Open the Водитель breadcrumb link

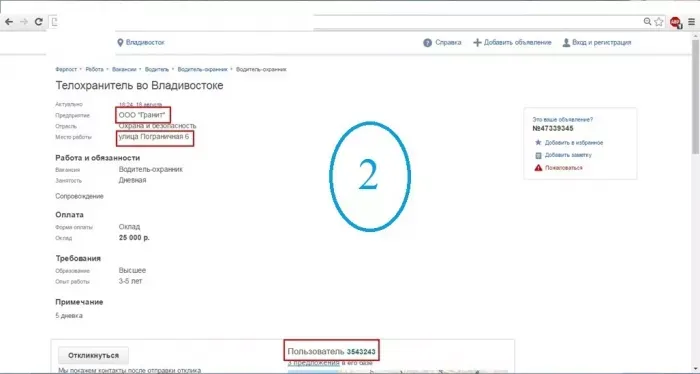[x=157, y=69]
